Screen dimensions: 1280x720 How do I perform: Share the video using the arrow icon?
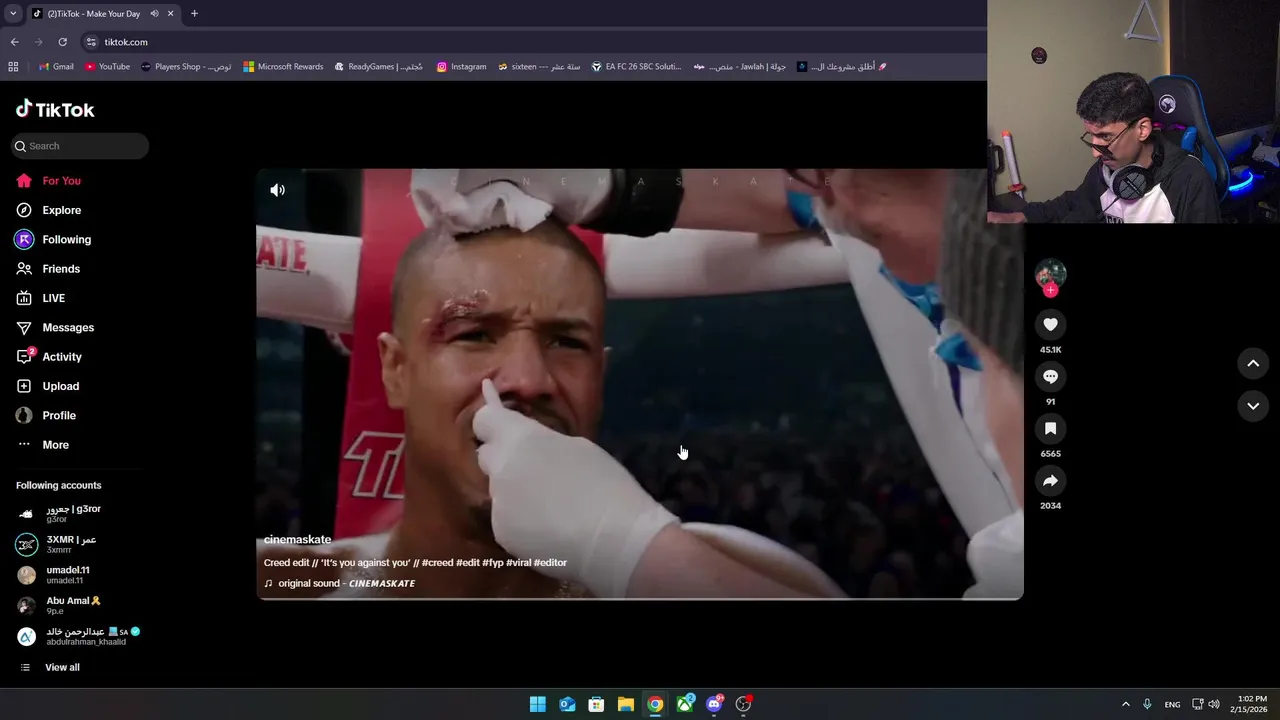click(1050, 480)
